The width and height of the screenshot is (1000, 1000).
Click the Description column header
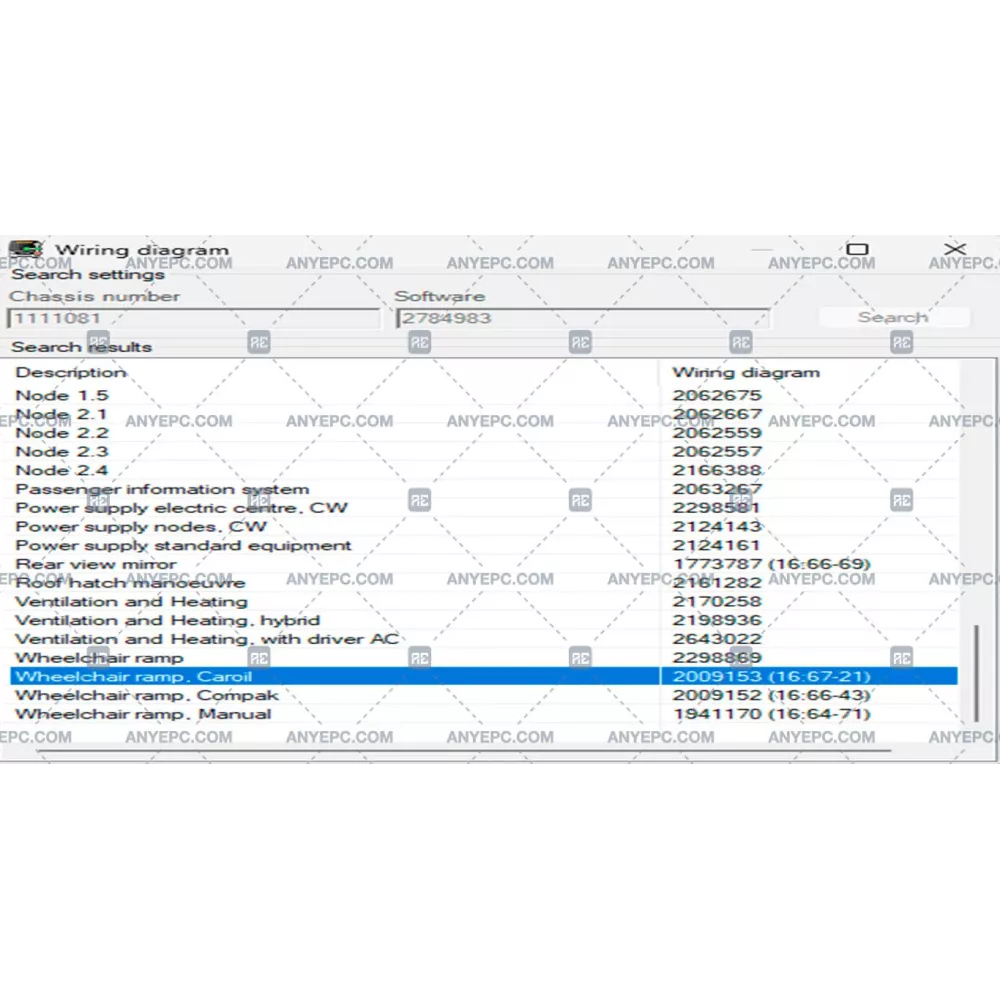71,372
